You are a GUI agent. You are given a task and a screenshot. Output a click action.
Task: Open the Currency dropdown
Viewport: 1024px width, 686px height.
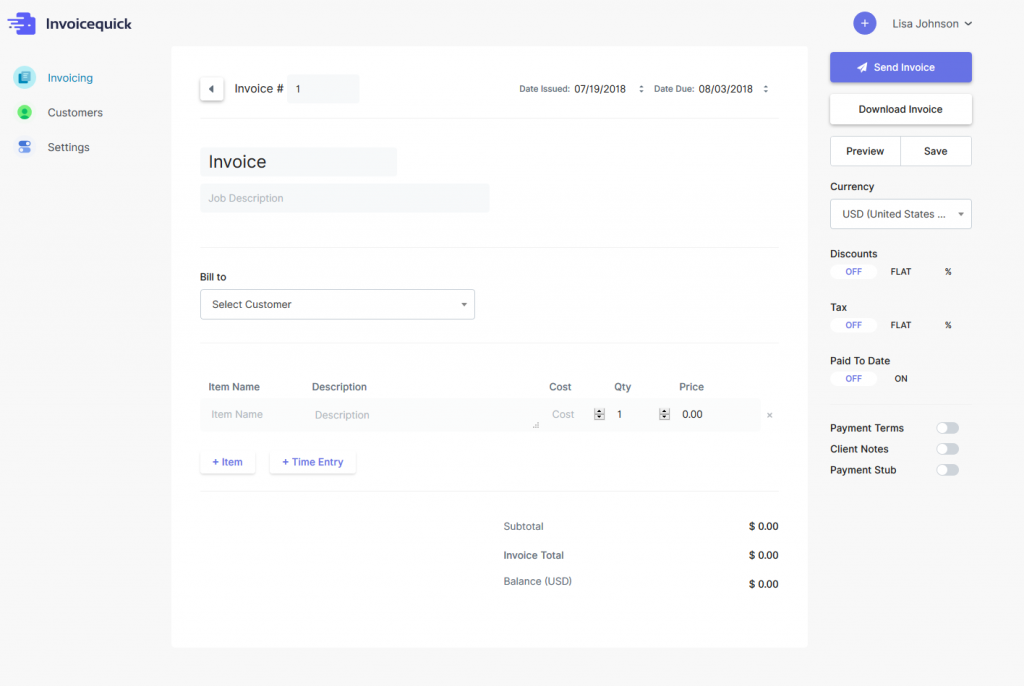900,213
